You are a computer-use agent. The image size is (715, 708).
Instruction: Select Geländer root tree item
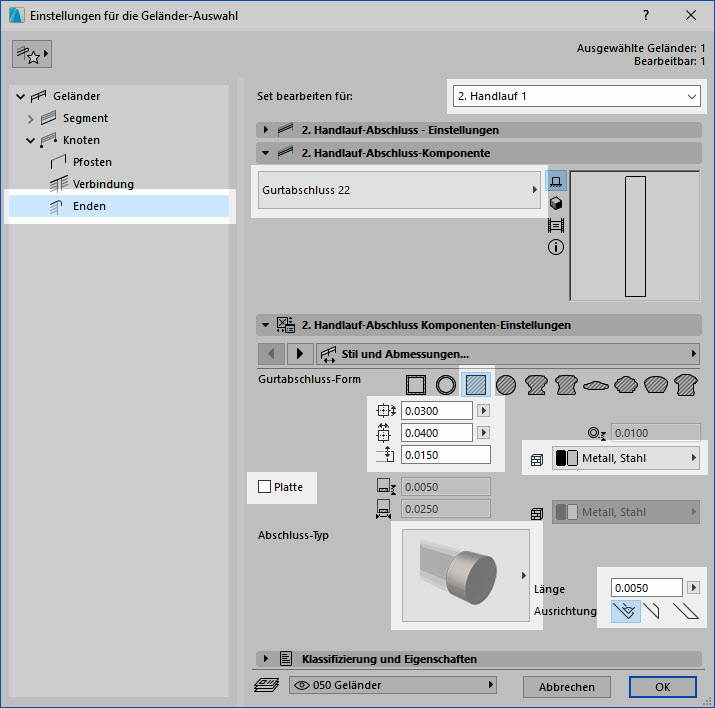[x=76, y=96]
